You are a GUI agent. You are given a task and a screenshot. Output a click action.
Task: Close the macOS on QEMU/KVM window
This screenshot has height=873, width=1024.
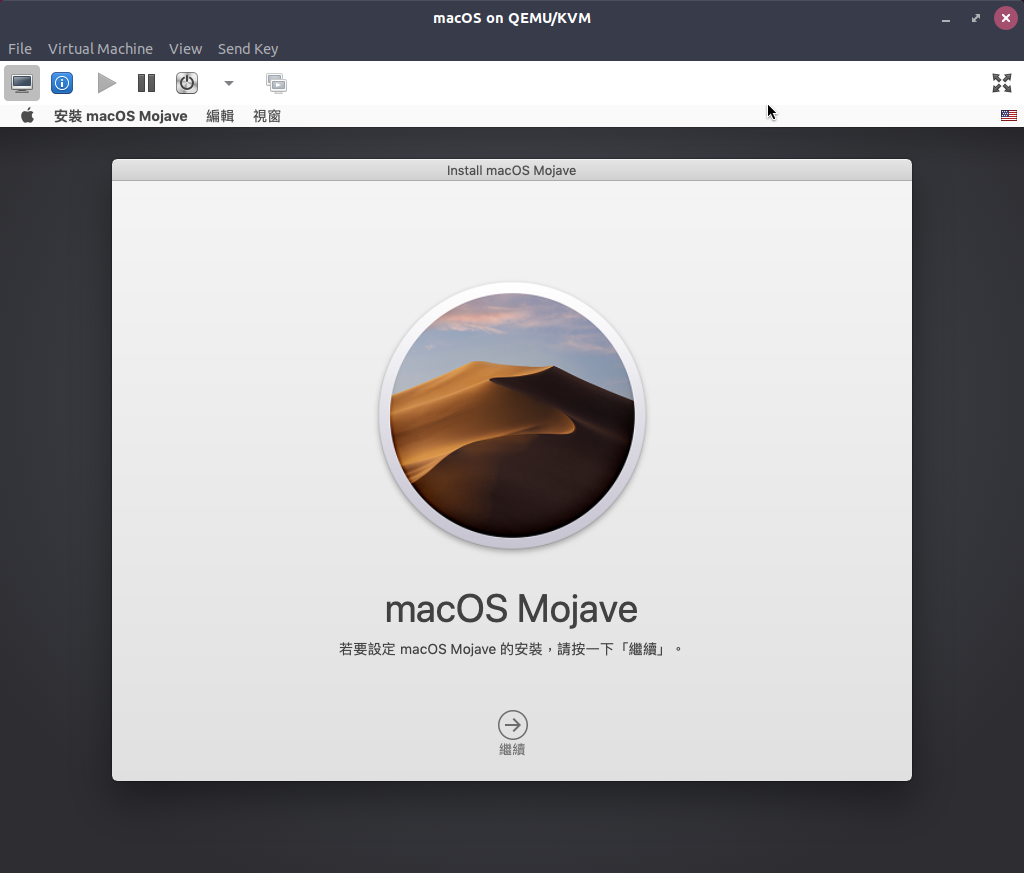point(1006,18)
